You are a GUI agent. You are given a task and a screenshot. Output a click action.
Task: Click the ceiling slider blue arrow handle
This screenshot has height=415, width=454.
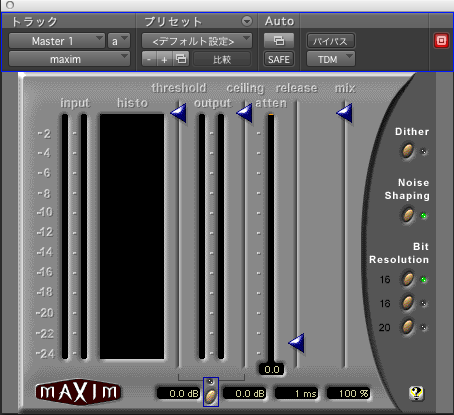coord(244,113)
